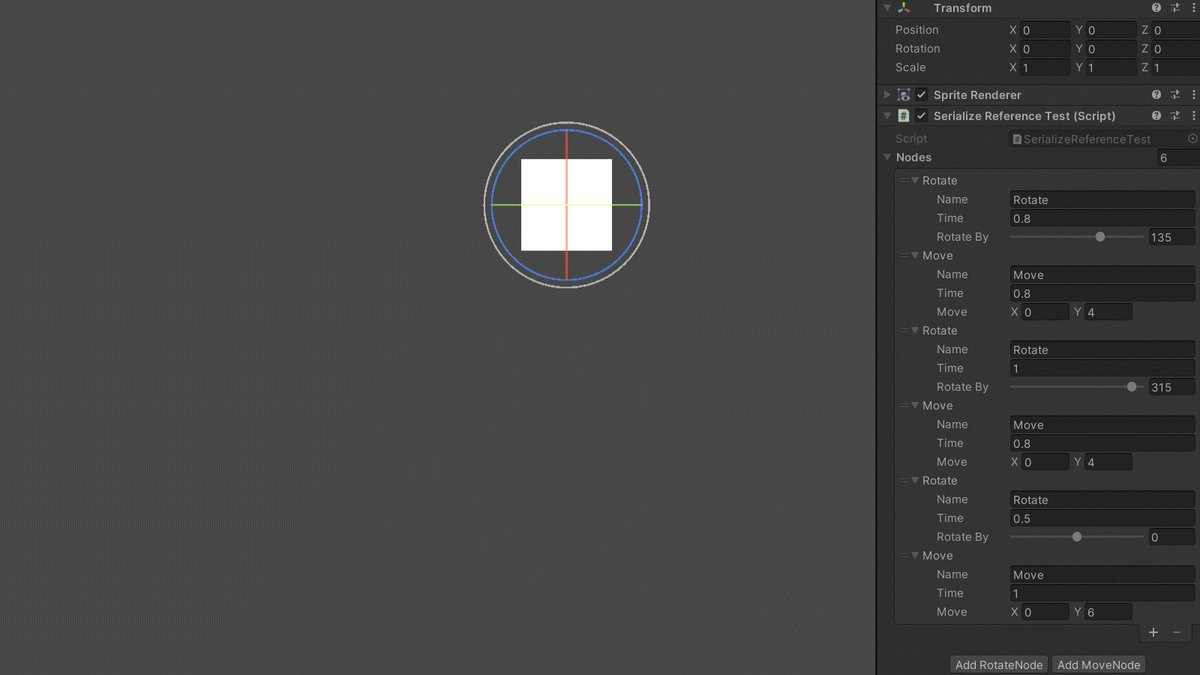
Task: Grab the first Rotate node drag handle
Action: point(904,181)
